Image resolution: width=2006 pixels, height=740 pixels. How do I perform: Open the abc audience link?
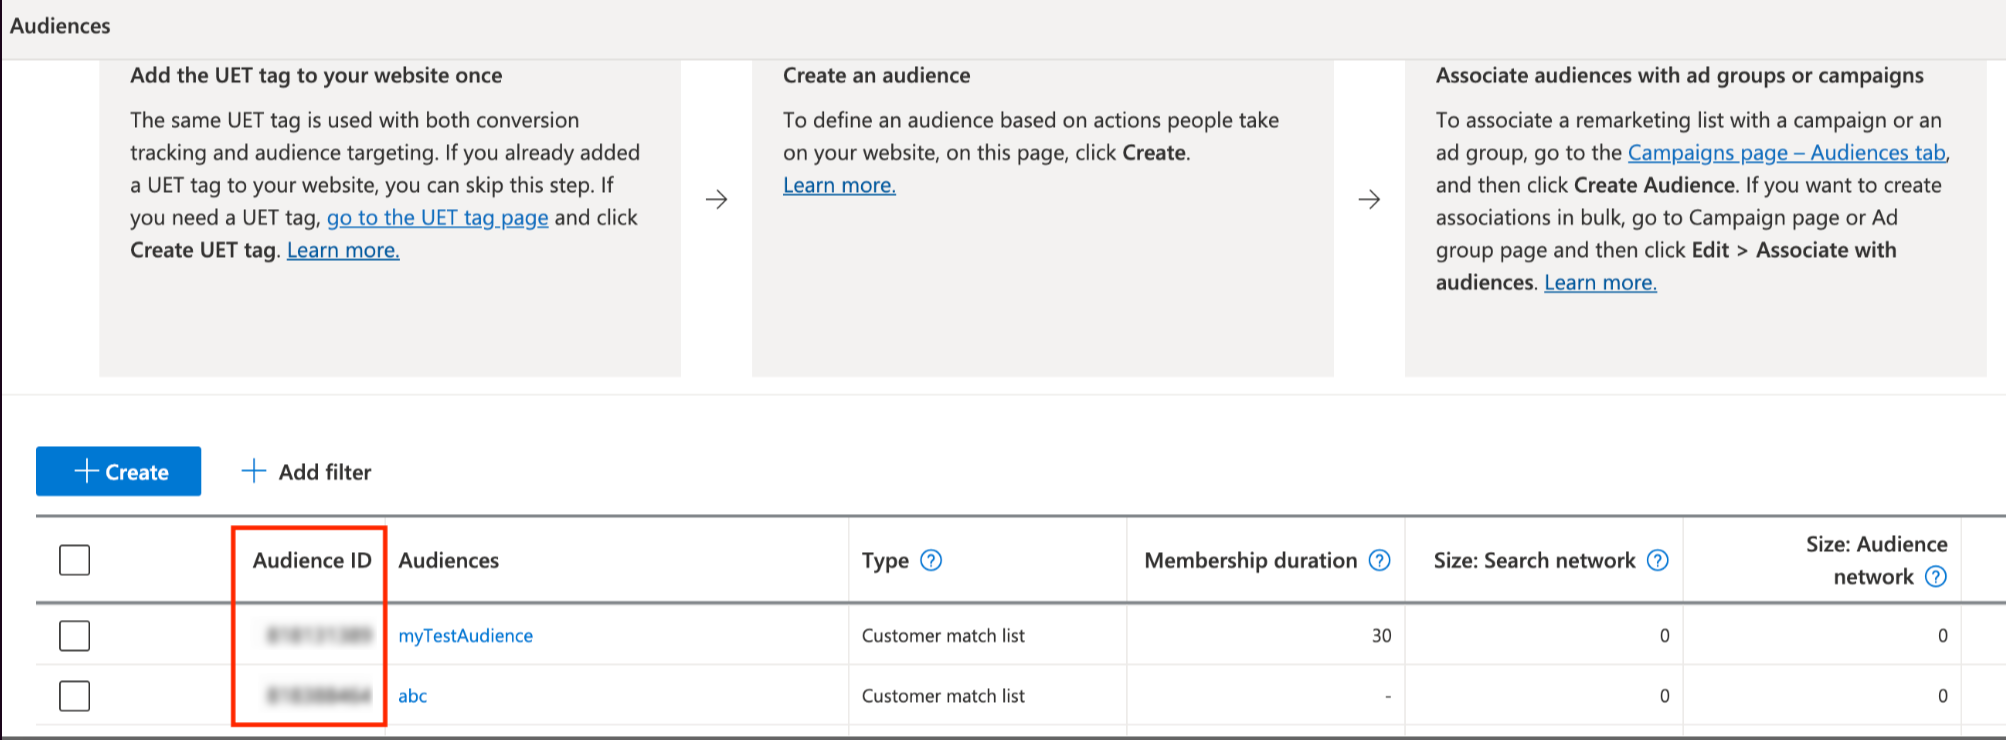tap(413, 695)
